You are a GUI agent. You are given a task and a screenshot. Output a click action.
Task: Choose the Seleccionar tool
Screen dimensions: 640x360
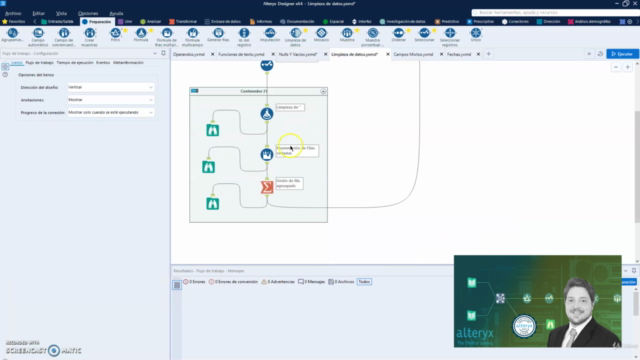pos(424,35)
